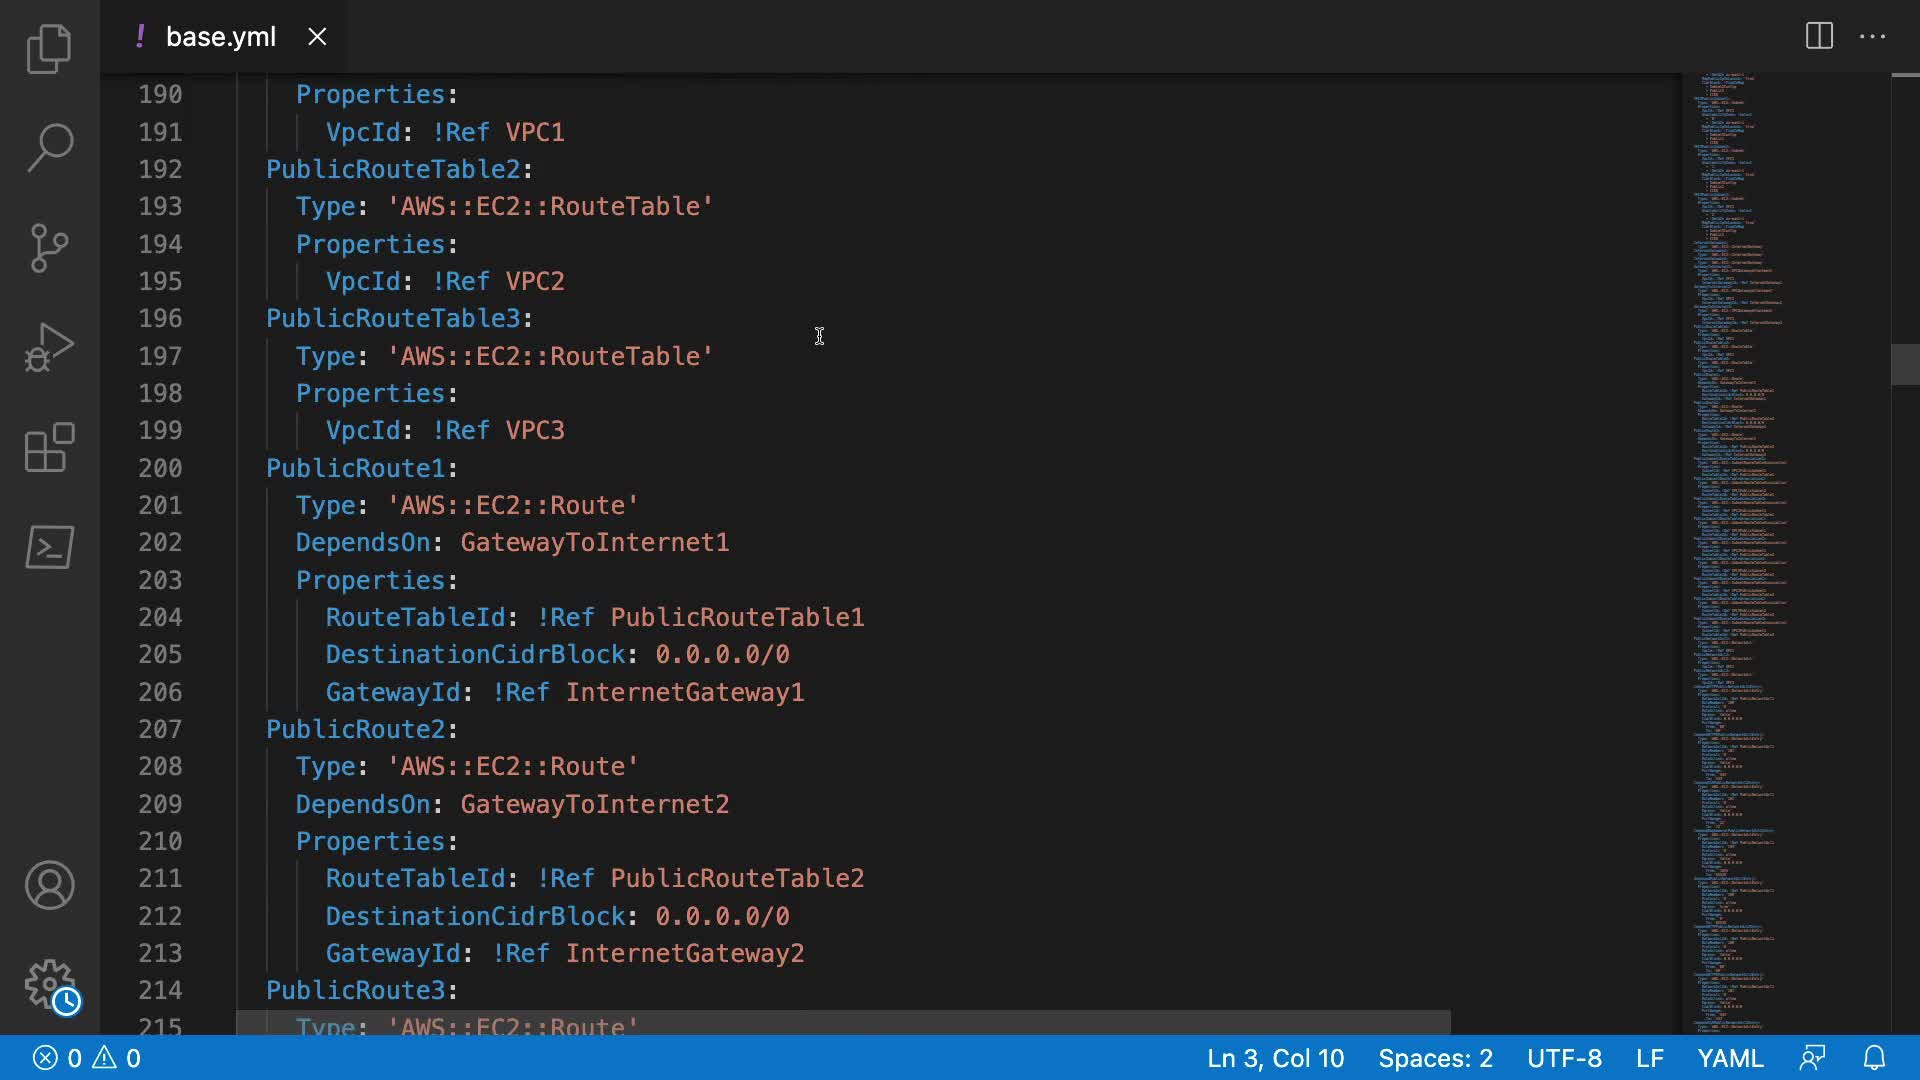
Task: Switch to the base.yml tab
Action: pos(220,37)
